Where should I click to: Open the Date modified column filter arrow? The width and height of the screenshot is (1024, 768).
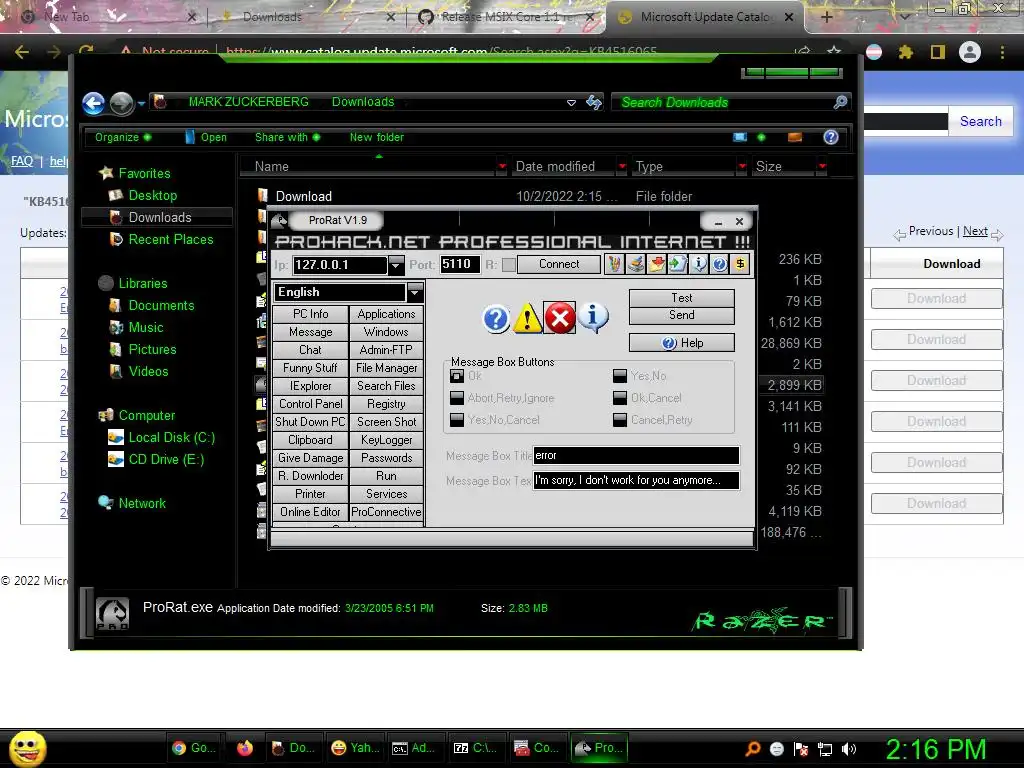[x=622, y=167]
